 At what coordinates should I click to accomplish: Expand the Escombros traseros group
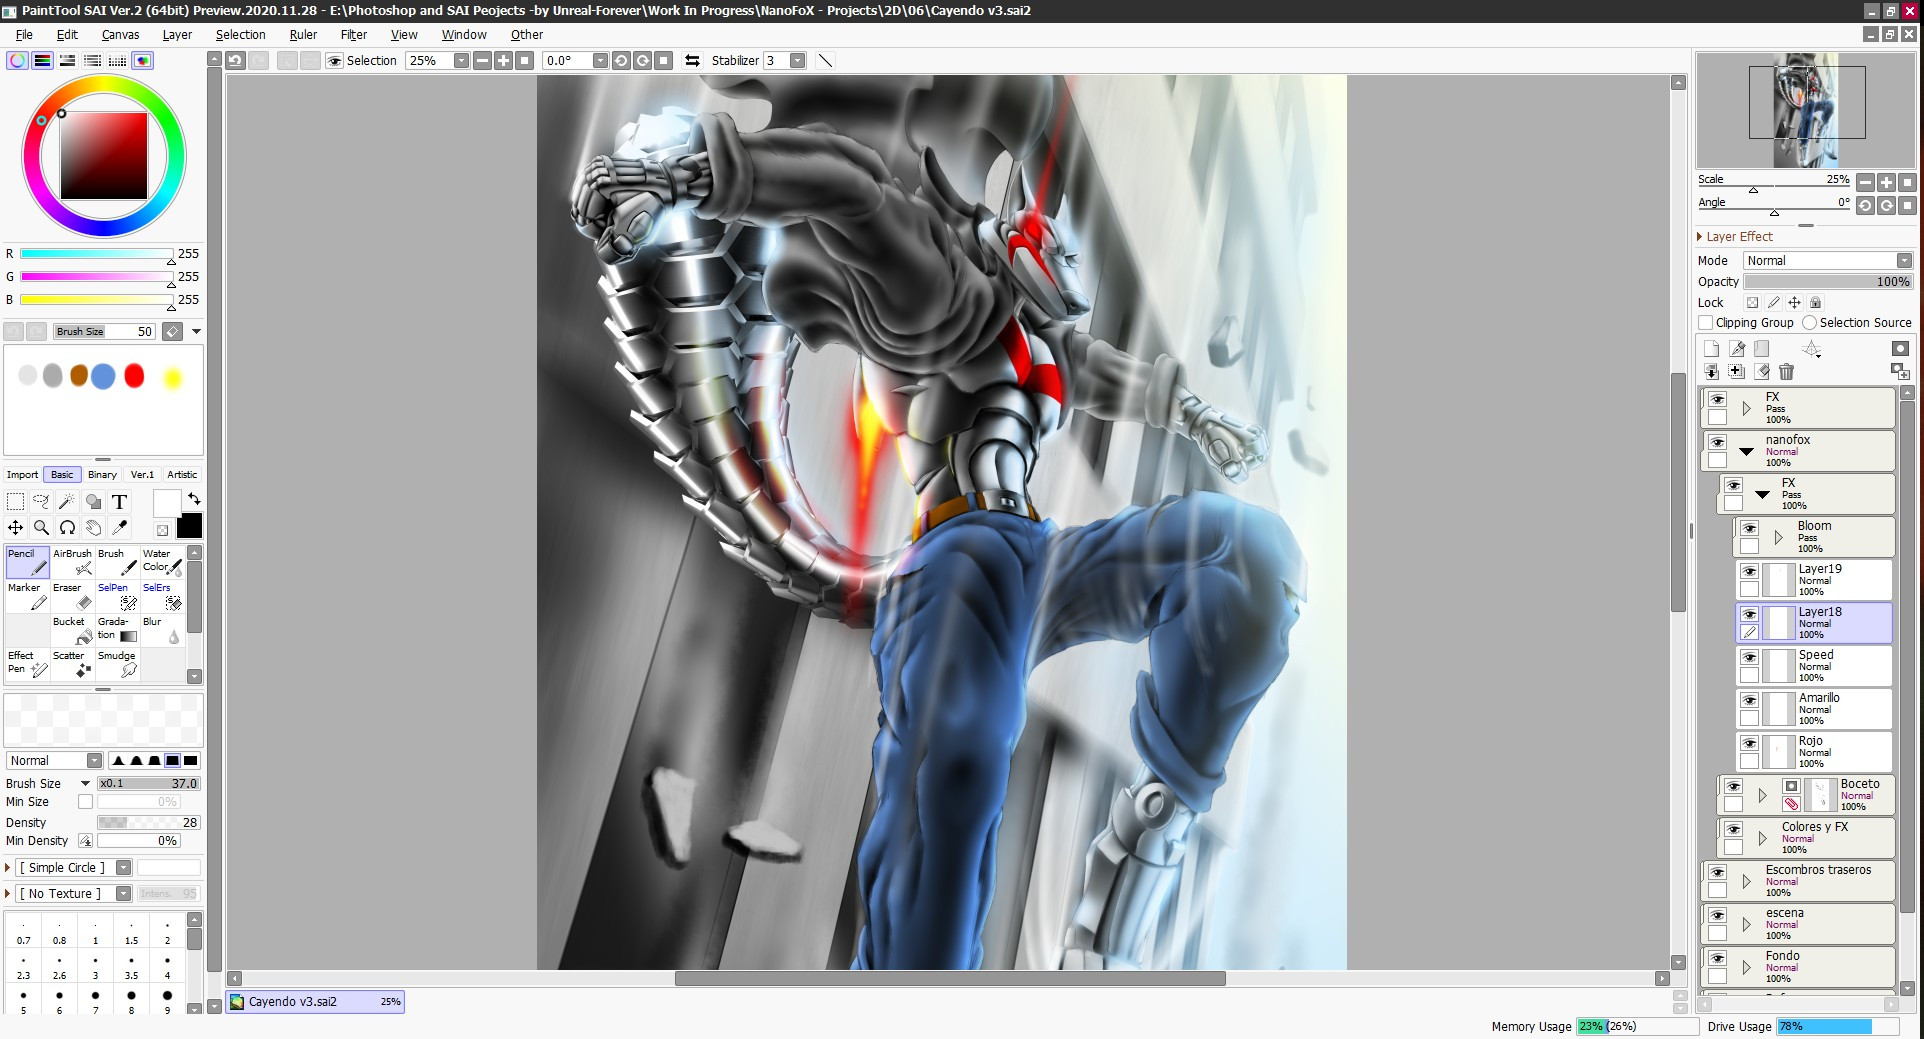[1746, 881]
